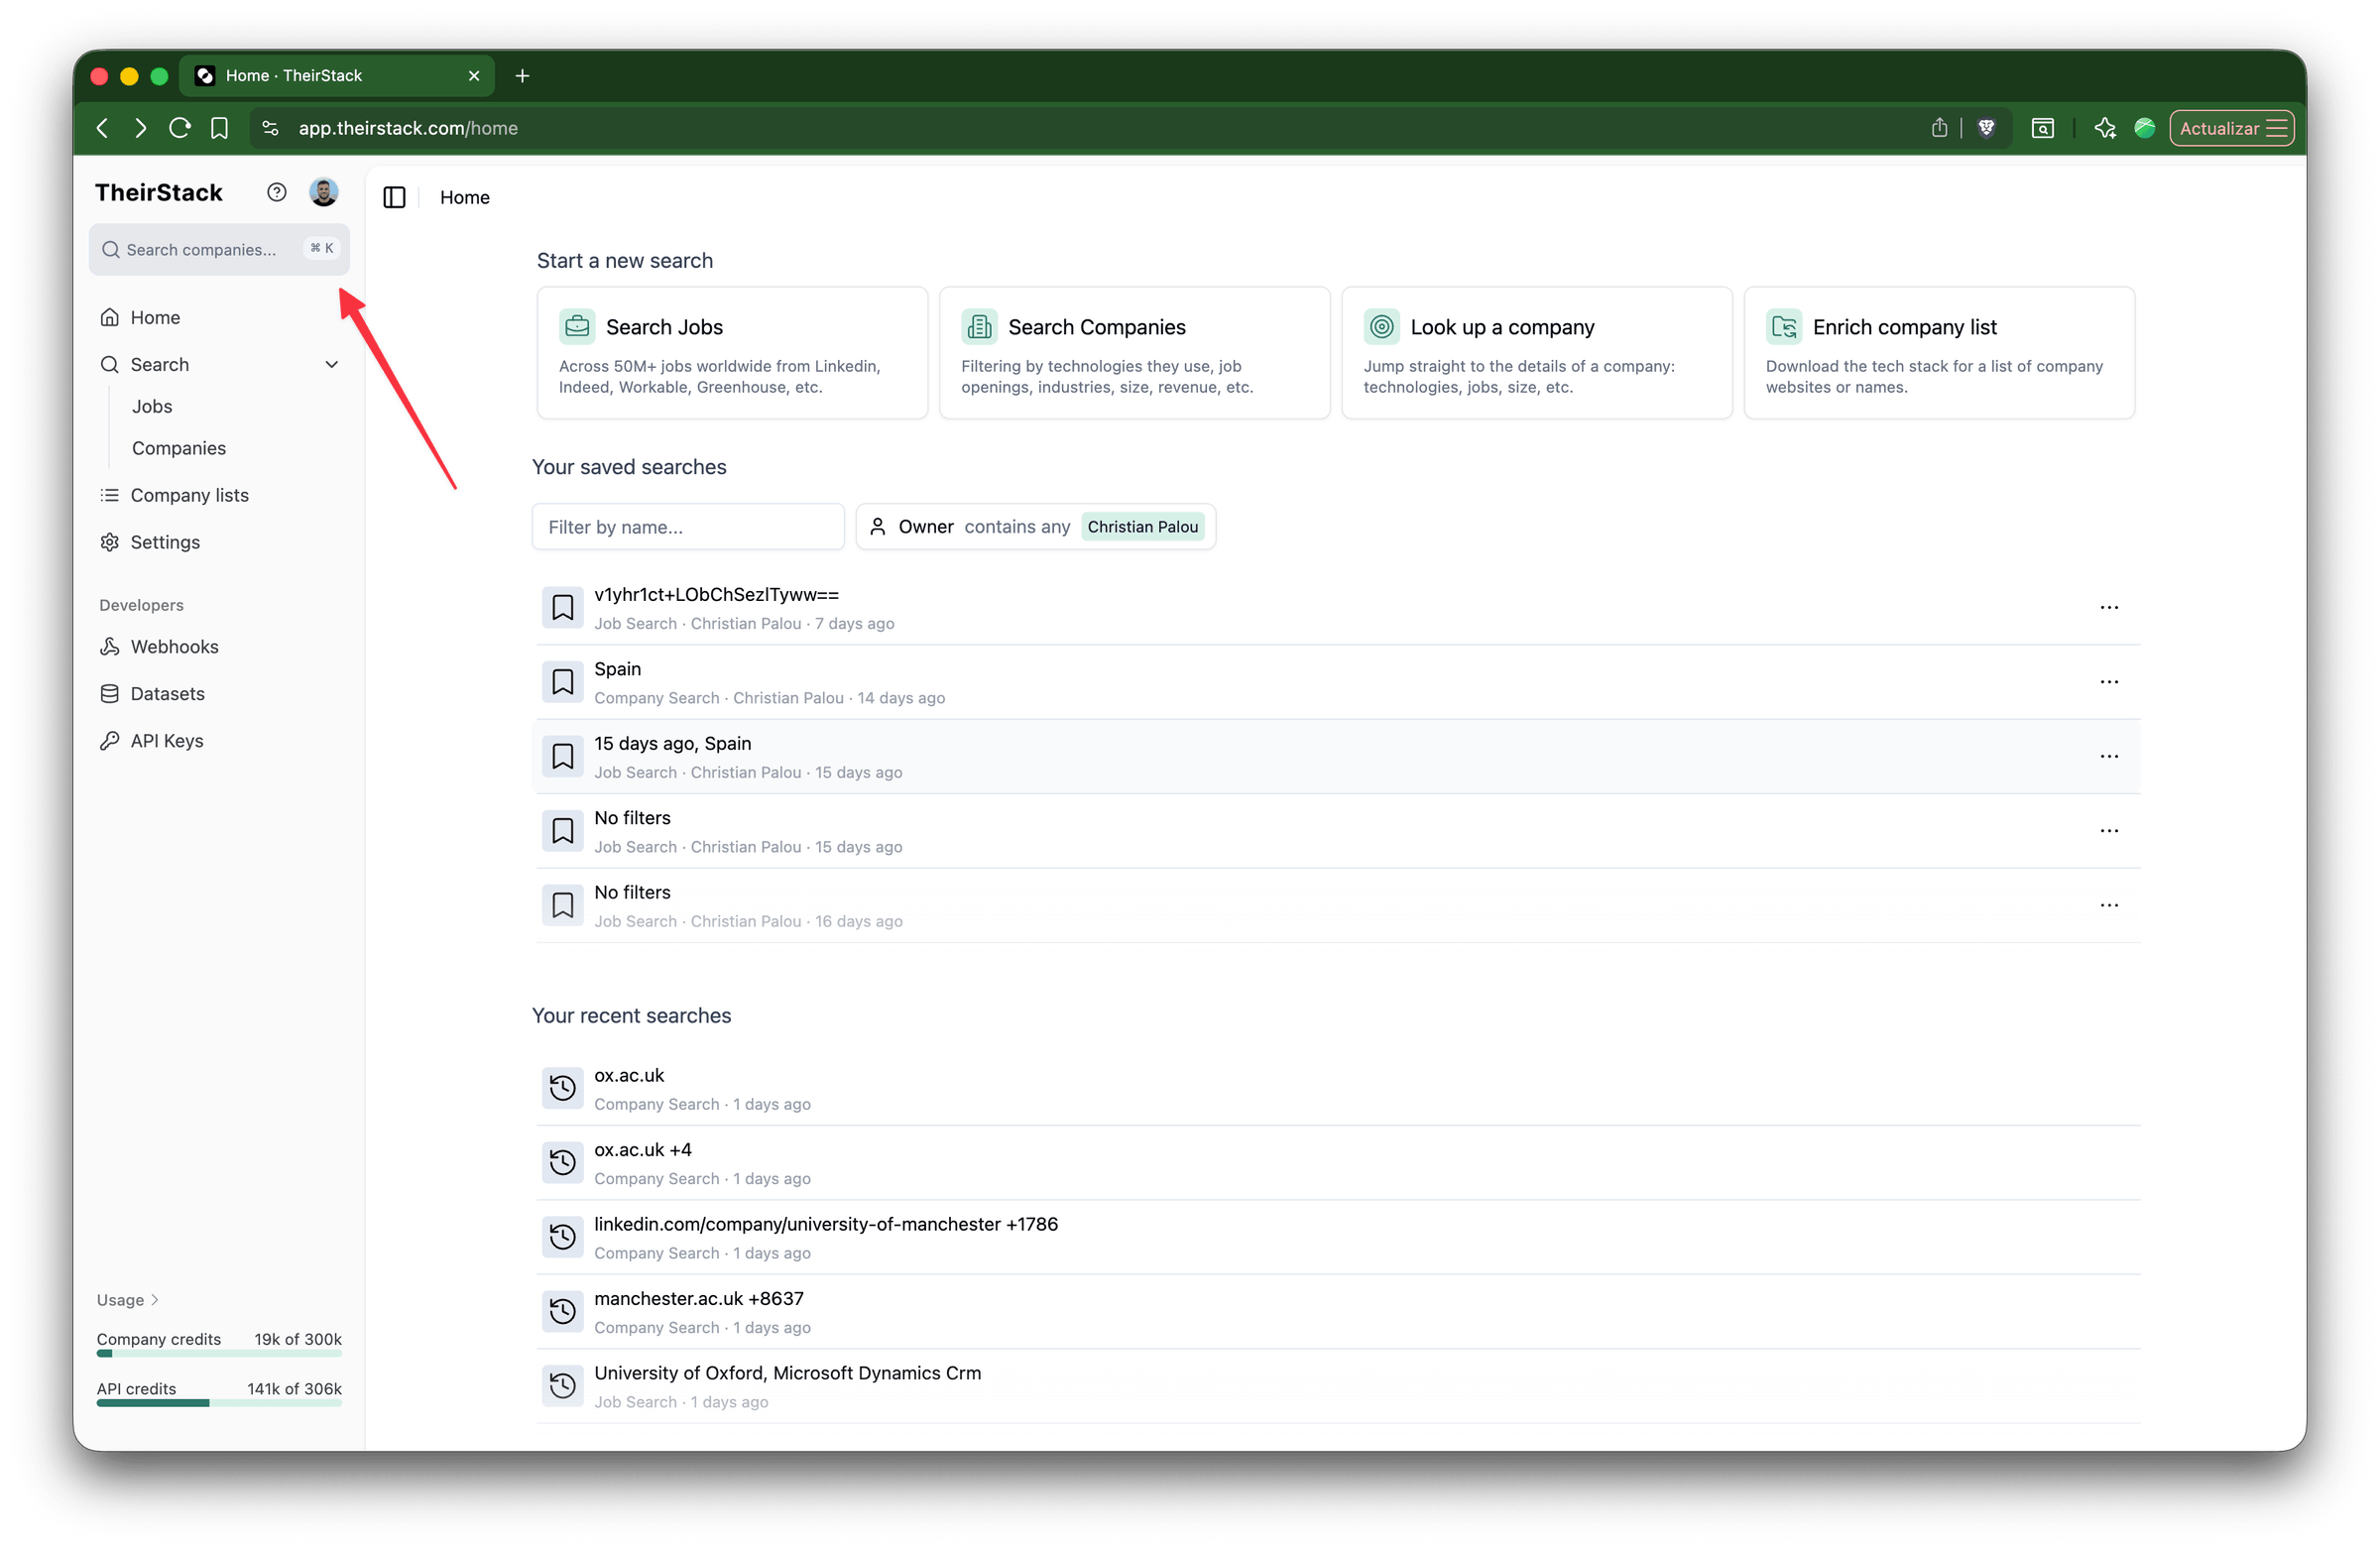Click the Enrich company list icon
The width and height of the screenshot is (2380, 1548).
[1784, 326]
